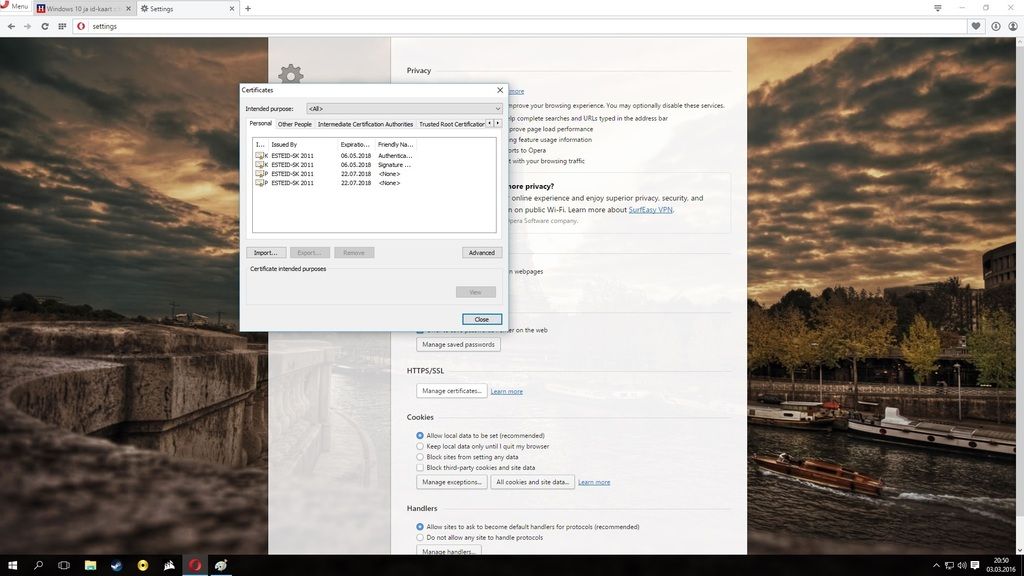Viewport: 1024px width, 576px height.
Task: Switch to the Personal certificates tab
Action: pyautogui.click(x=261, y=123)
